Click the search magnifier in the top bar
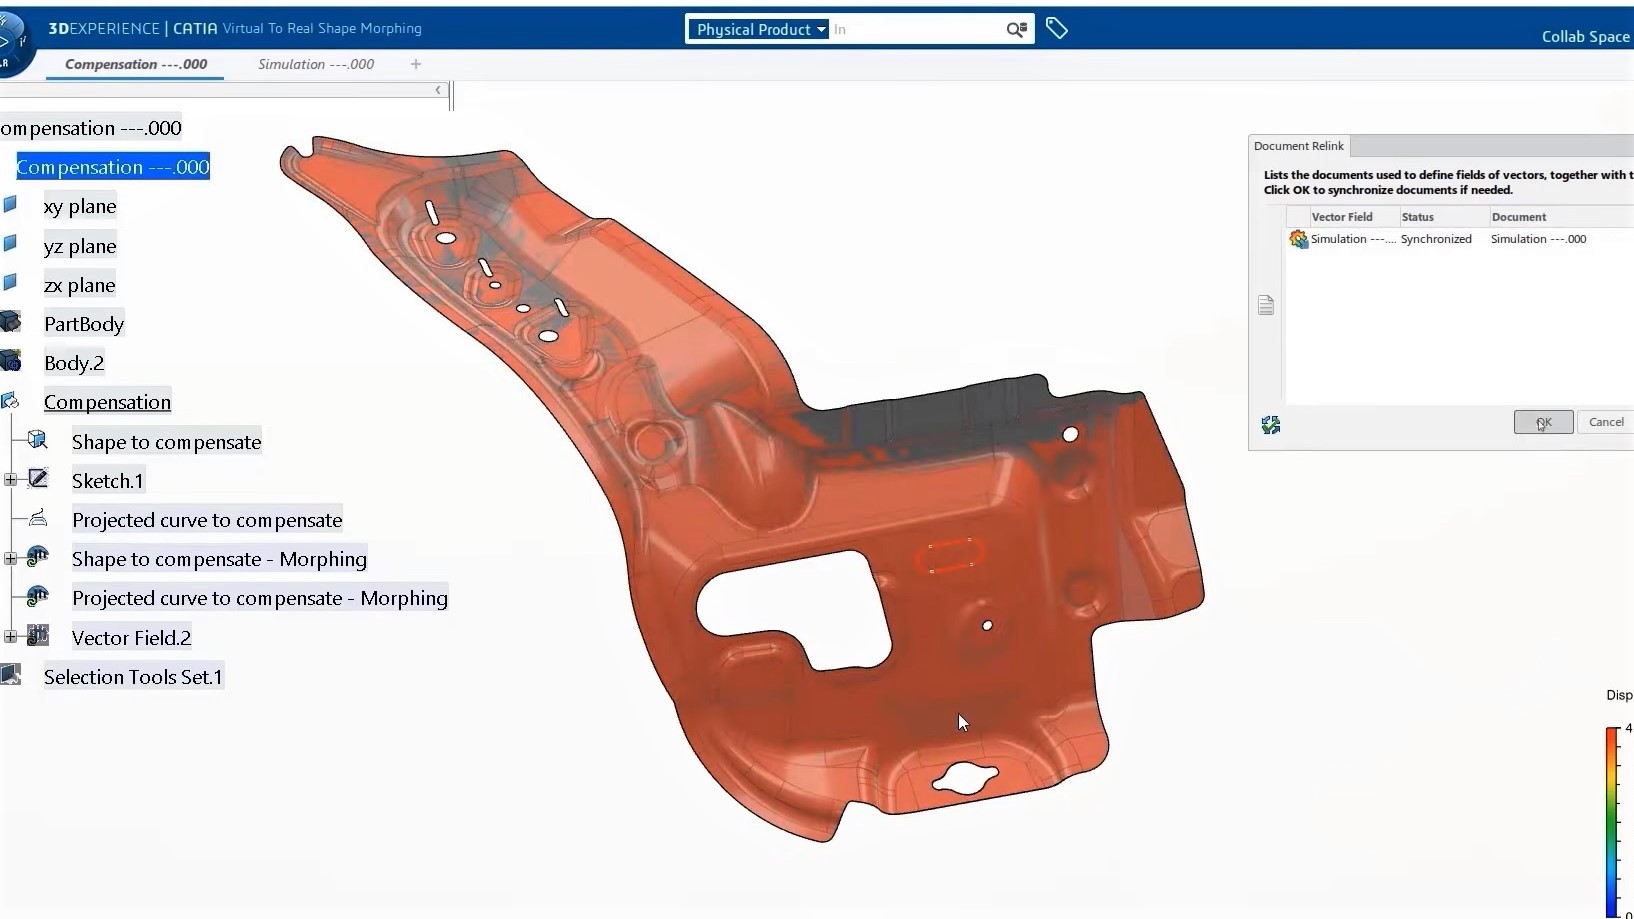Screen dimensions: 1634x919 tap(1016, 29)
